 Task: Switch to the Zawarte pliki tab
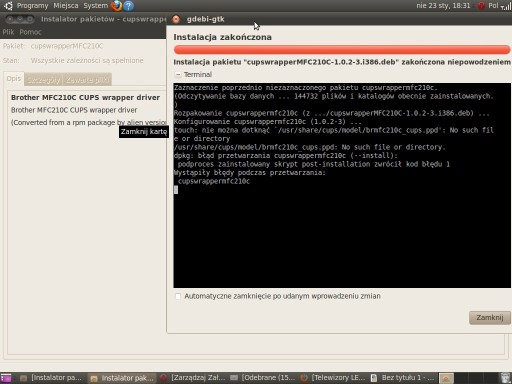87,80
